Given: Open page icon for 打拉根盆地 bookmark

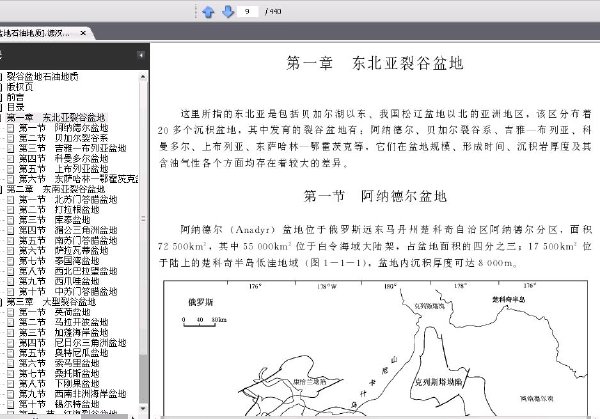Looking at the screenshot, I should (11, 210).
